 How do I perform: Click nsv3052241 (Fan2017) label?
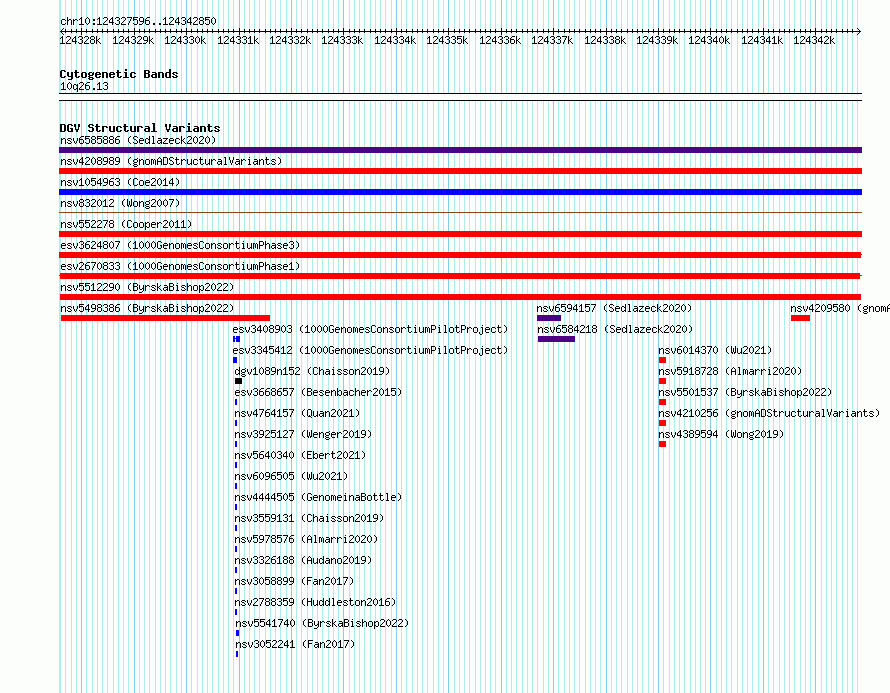click(x=295, y=644)
